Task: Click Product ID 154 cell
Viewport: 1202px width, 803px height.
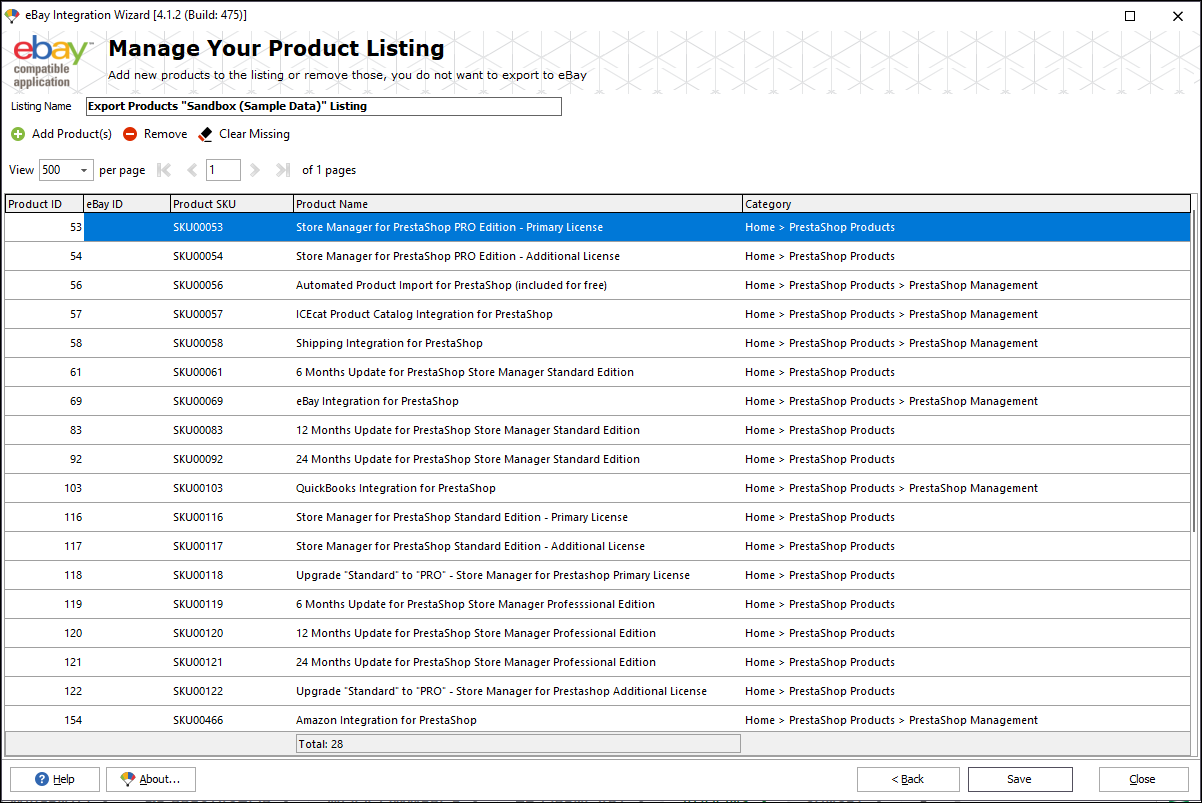Action: (x=44, y=720)
